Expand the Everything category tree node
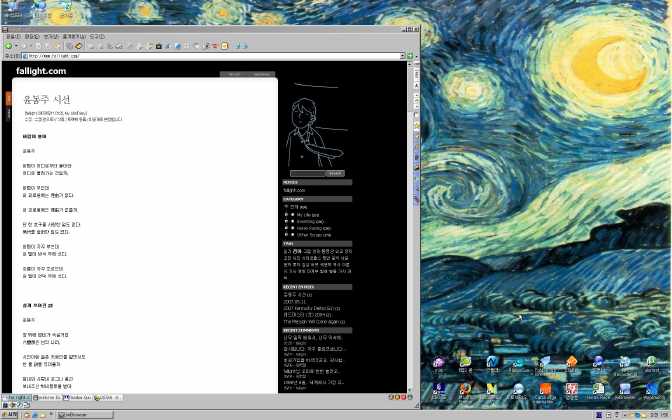Screen dimensions: 672x420 tap(286, 222)
